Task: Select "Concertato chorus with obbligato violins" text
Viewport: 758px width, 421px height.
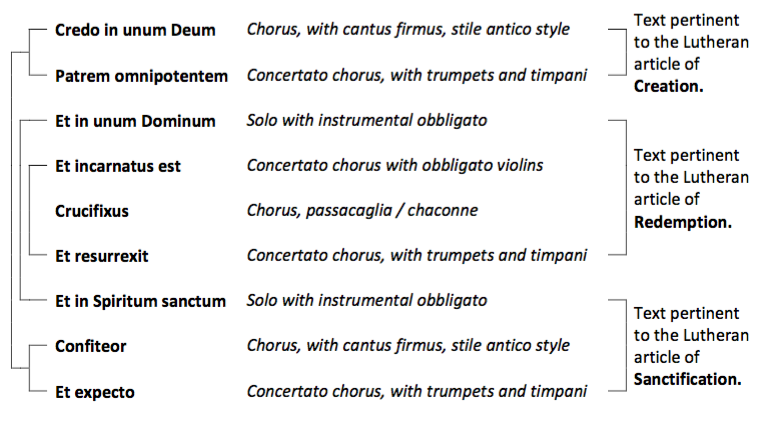Action: point(395,166)
